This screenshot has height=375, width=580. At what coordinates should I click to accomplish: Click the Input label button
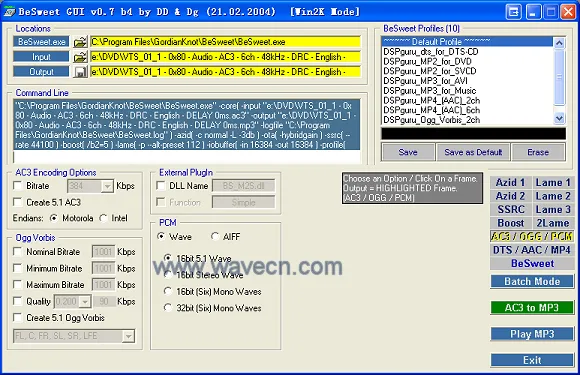point(41,57)
